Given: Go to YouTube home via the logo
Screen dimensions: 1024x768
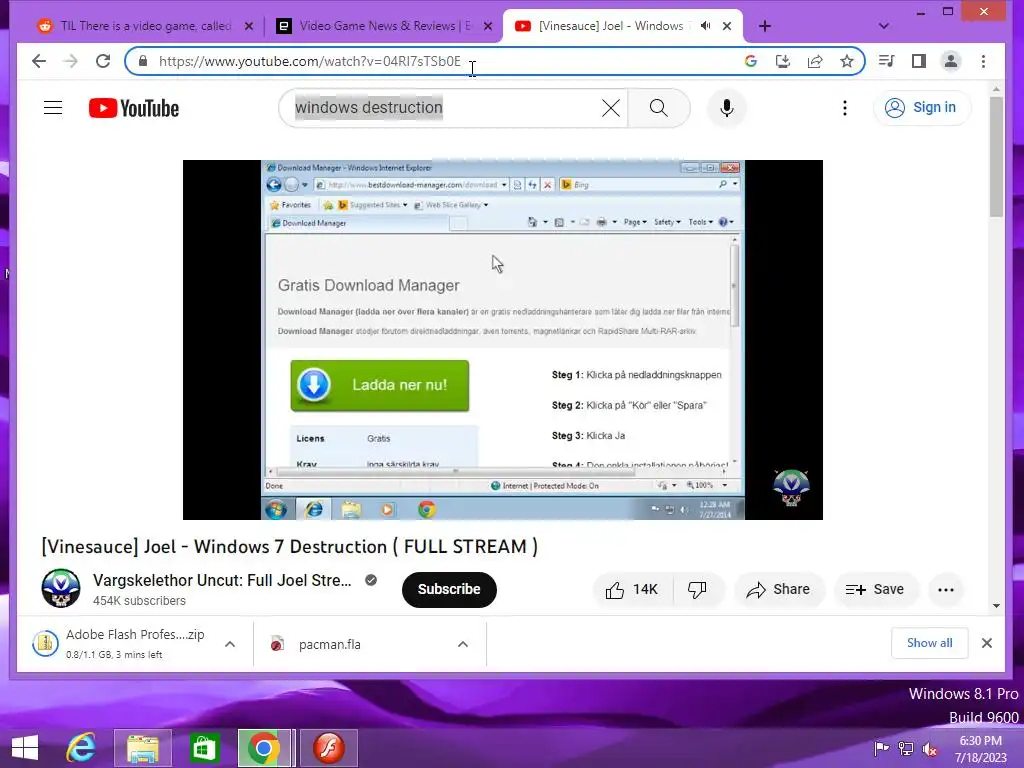Looking at the screenshot, I should tap(134, 108).
